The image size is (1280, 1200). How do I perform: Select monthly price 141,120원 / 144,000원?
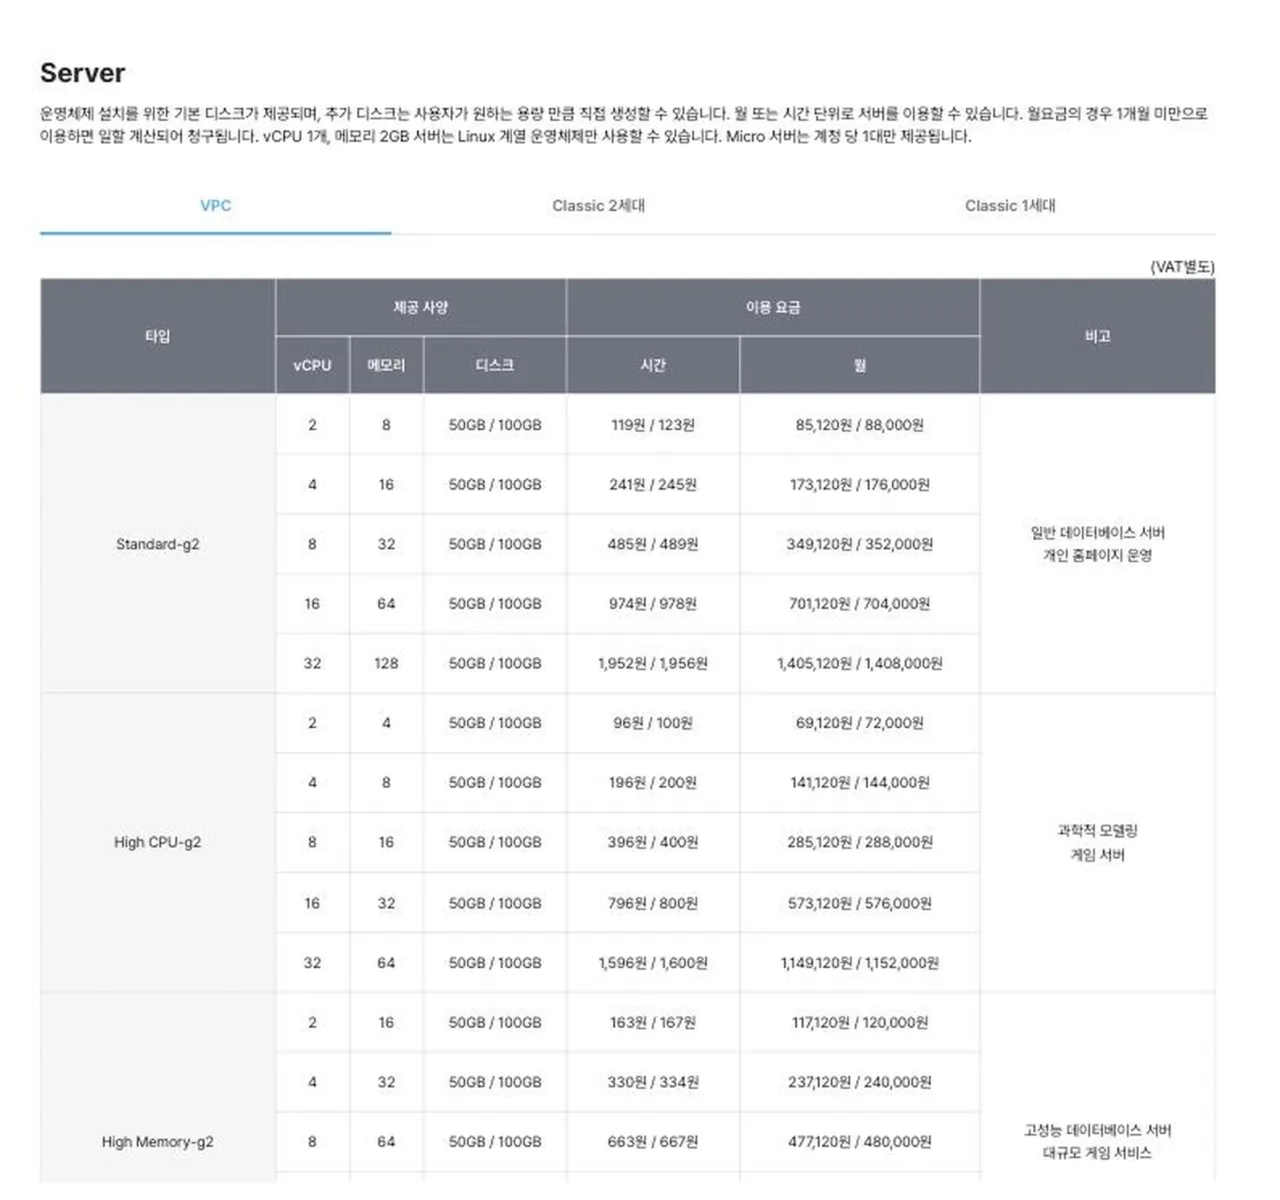click(x=860, y=782)
